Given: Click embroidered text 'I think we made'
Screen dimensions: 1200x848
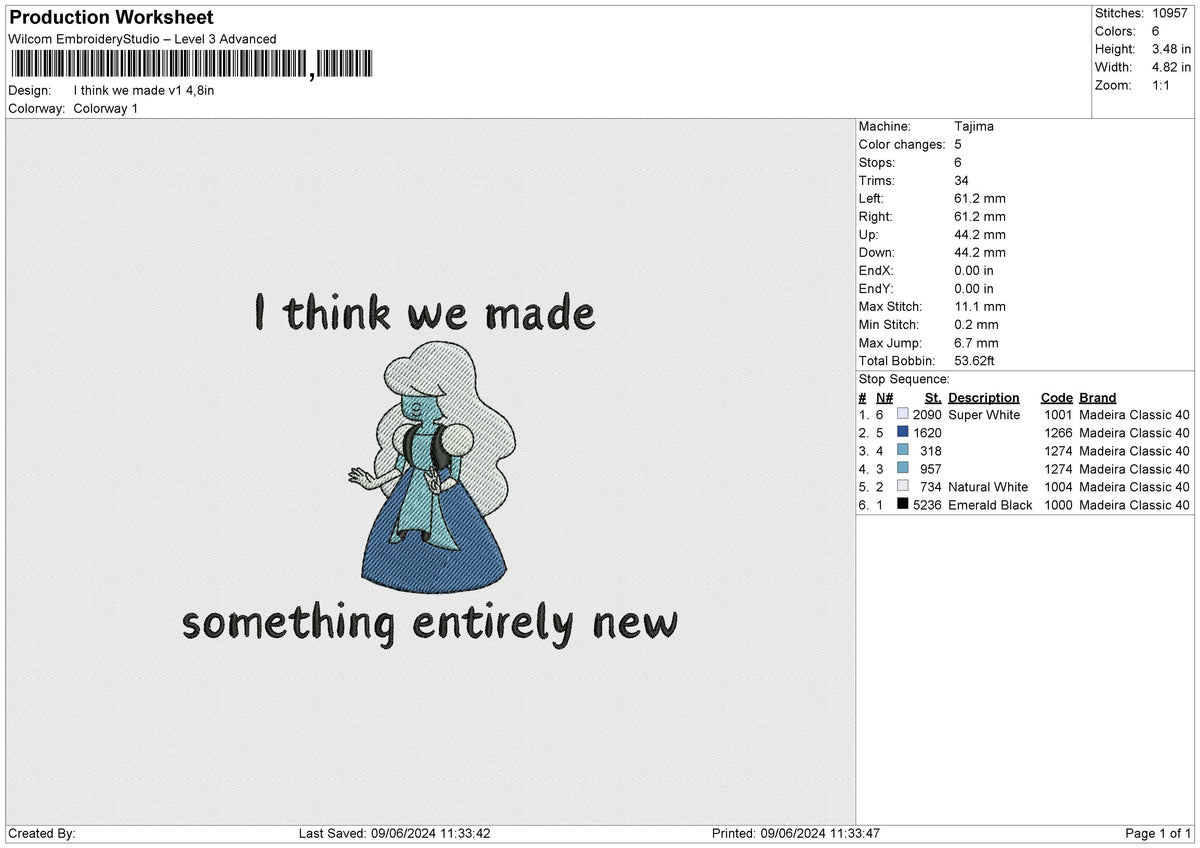Looking at the screenshot, I should [425, 312].
